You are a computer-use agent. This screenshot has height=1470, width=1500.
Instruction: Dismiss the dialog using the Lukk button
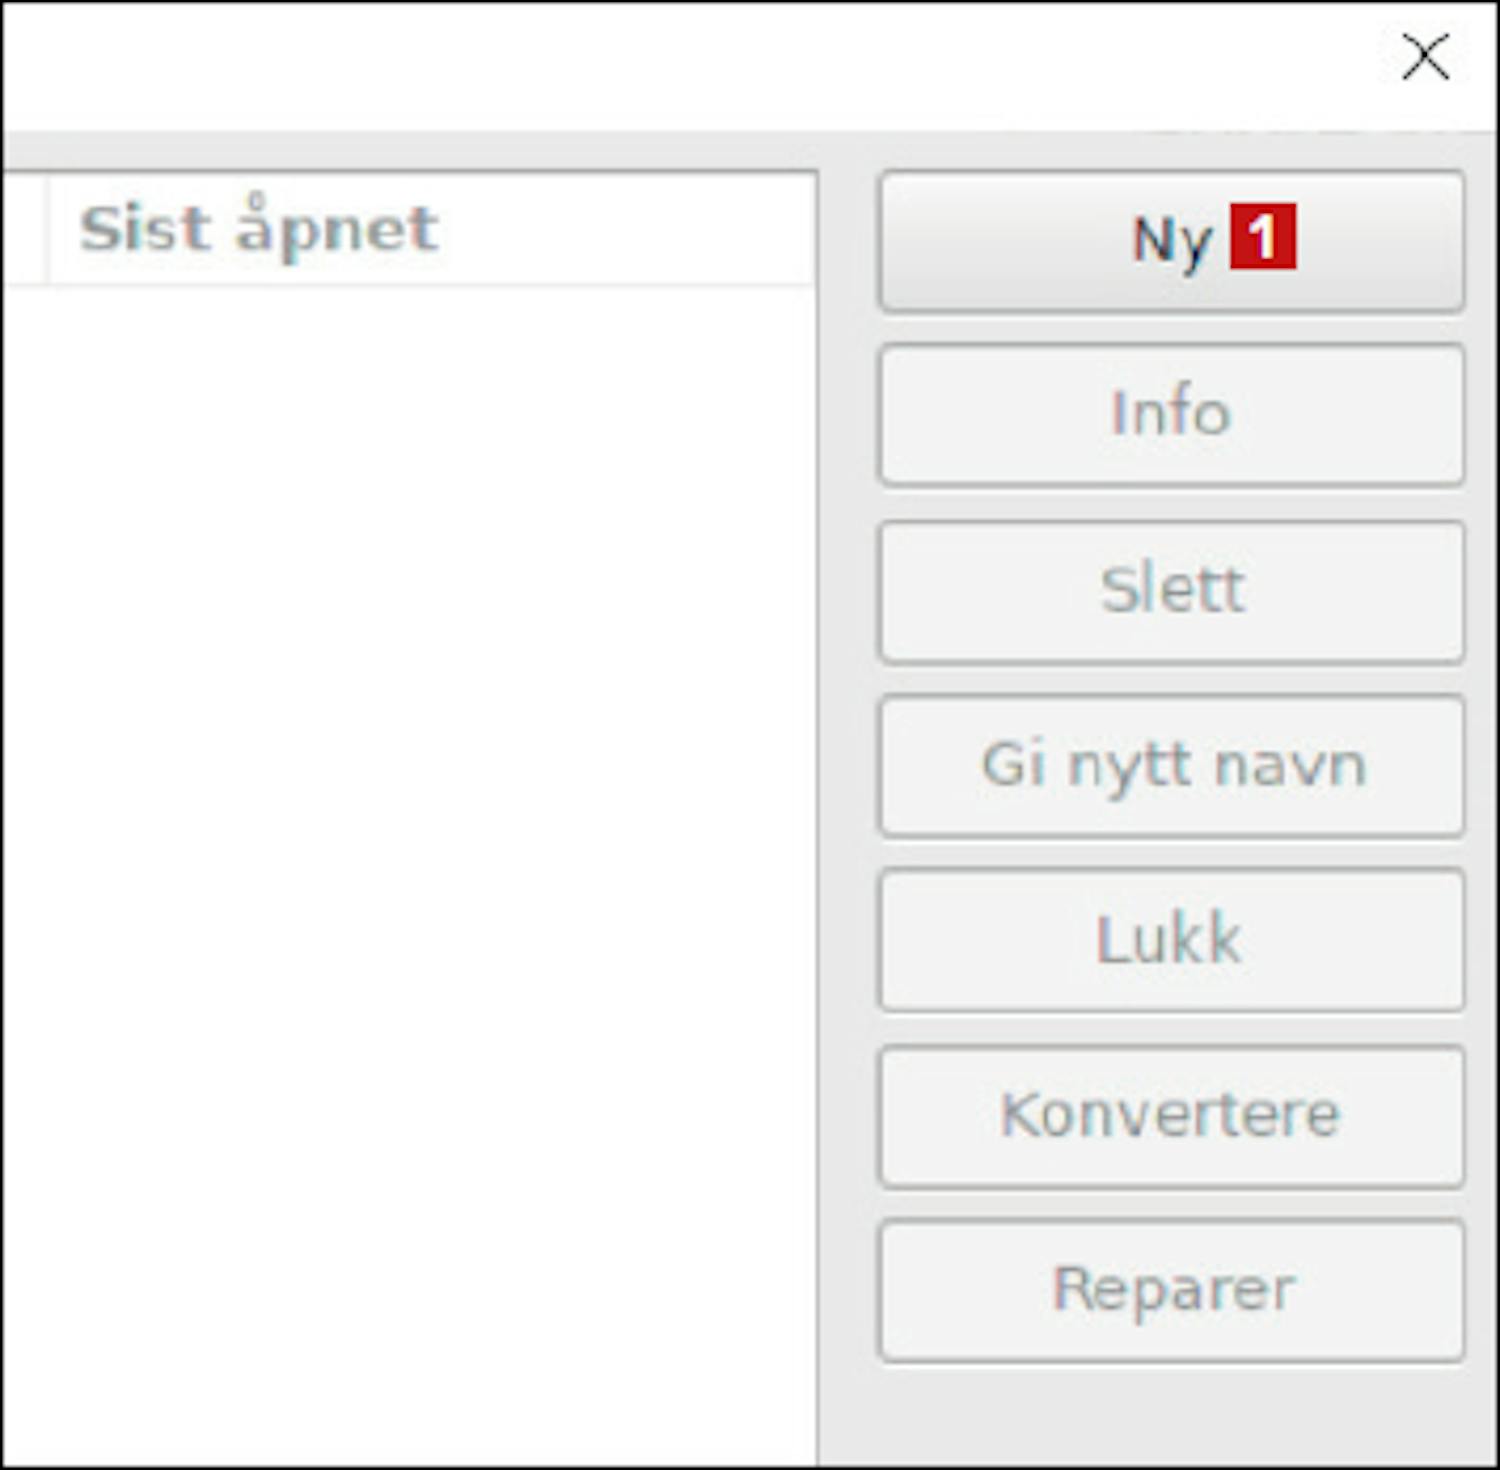coord(1171,940)
